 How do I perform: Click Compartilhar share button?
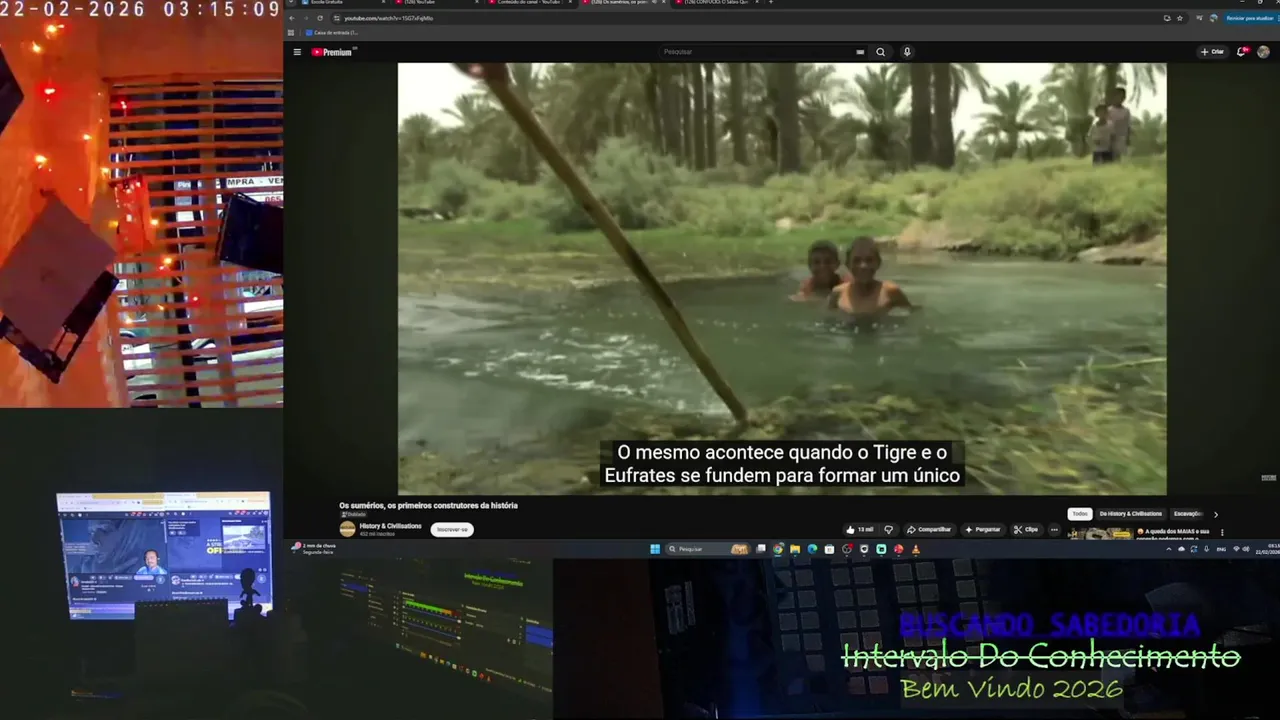click(x=929, y=529)
